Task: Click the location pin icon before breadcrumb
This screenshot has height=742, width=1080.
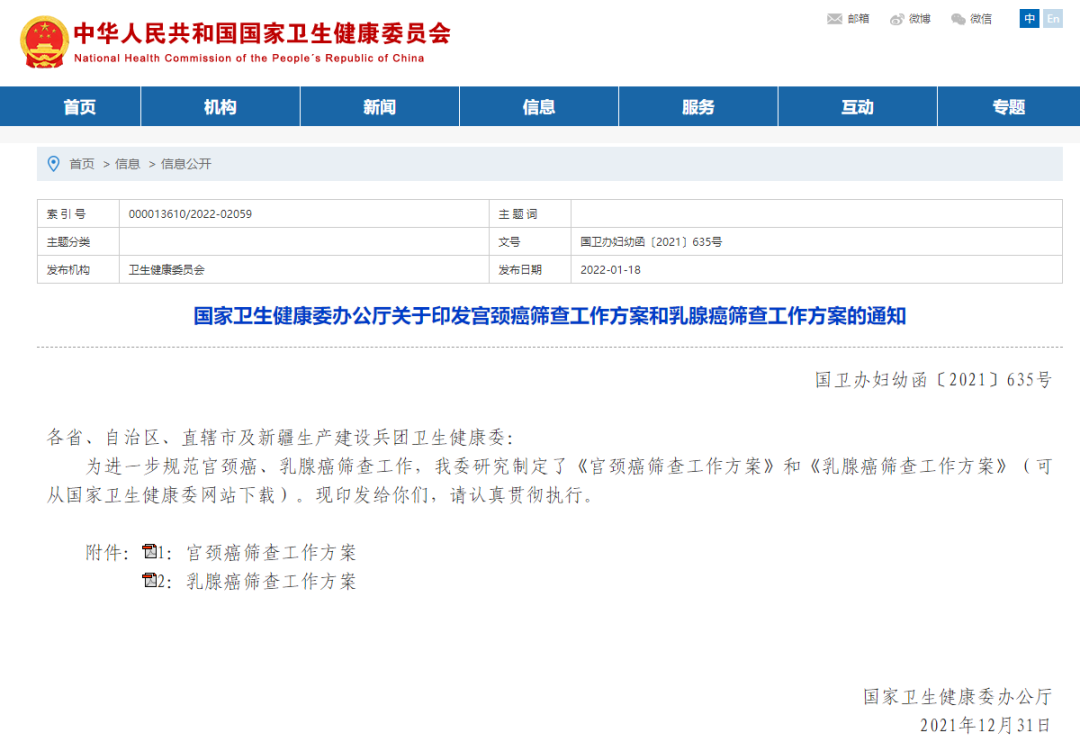Action: pos(54,163)
